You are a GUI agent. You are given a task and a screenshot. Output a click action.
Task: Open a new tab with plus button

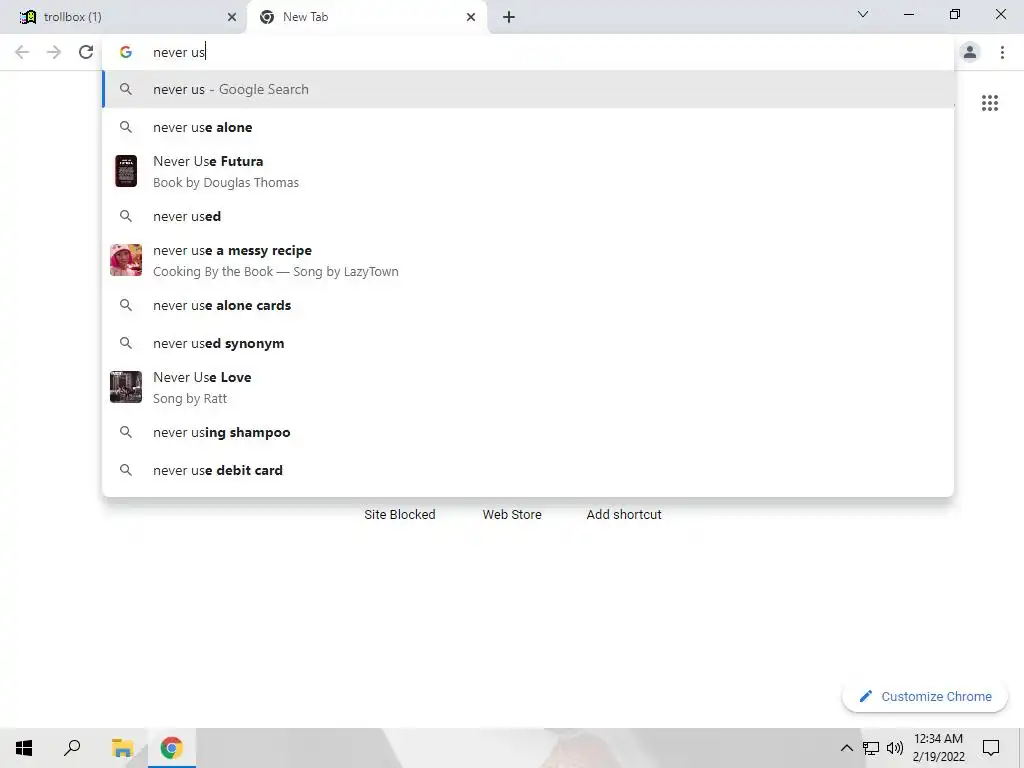(509, 17)
